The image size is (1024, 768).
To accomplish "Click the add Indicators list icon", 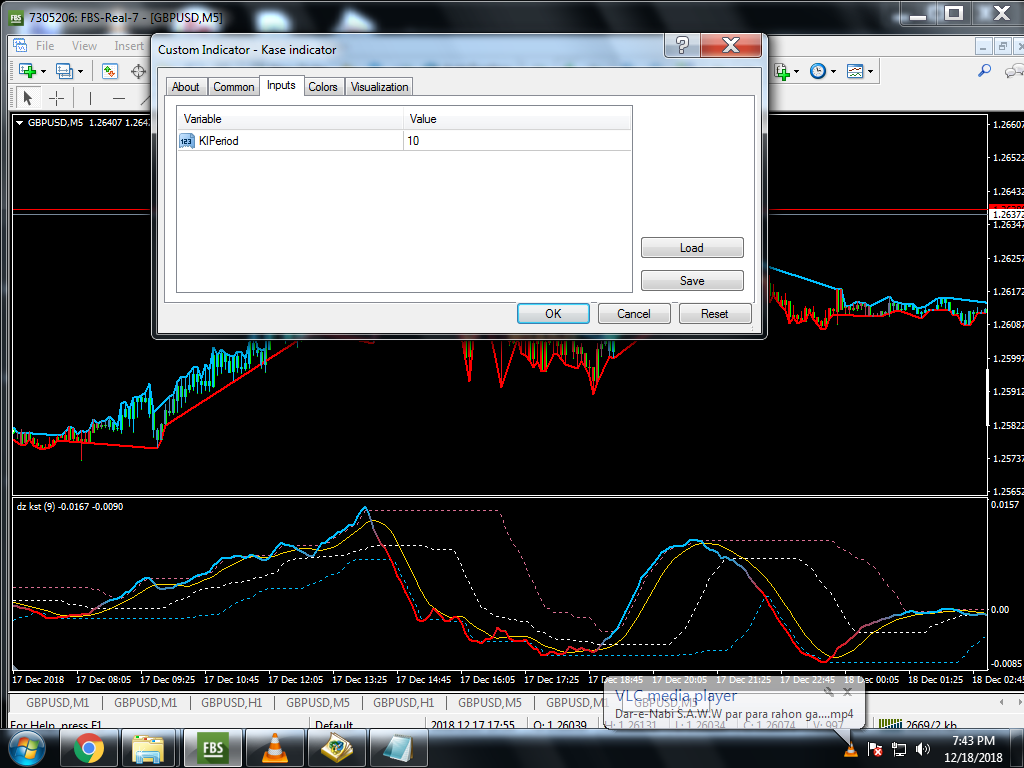I will click(x=782, y=71).
